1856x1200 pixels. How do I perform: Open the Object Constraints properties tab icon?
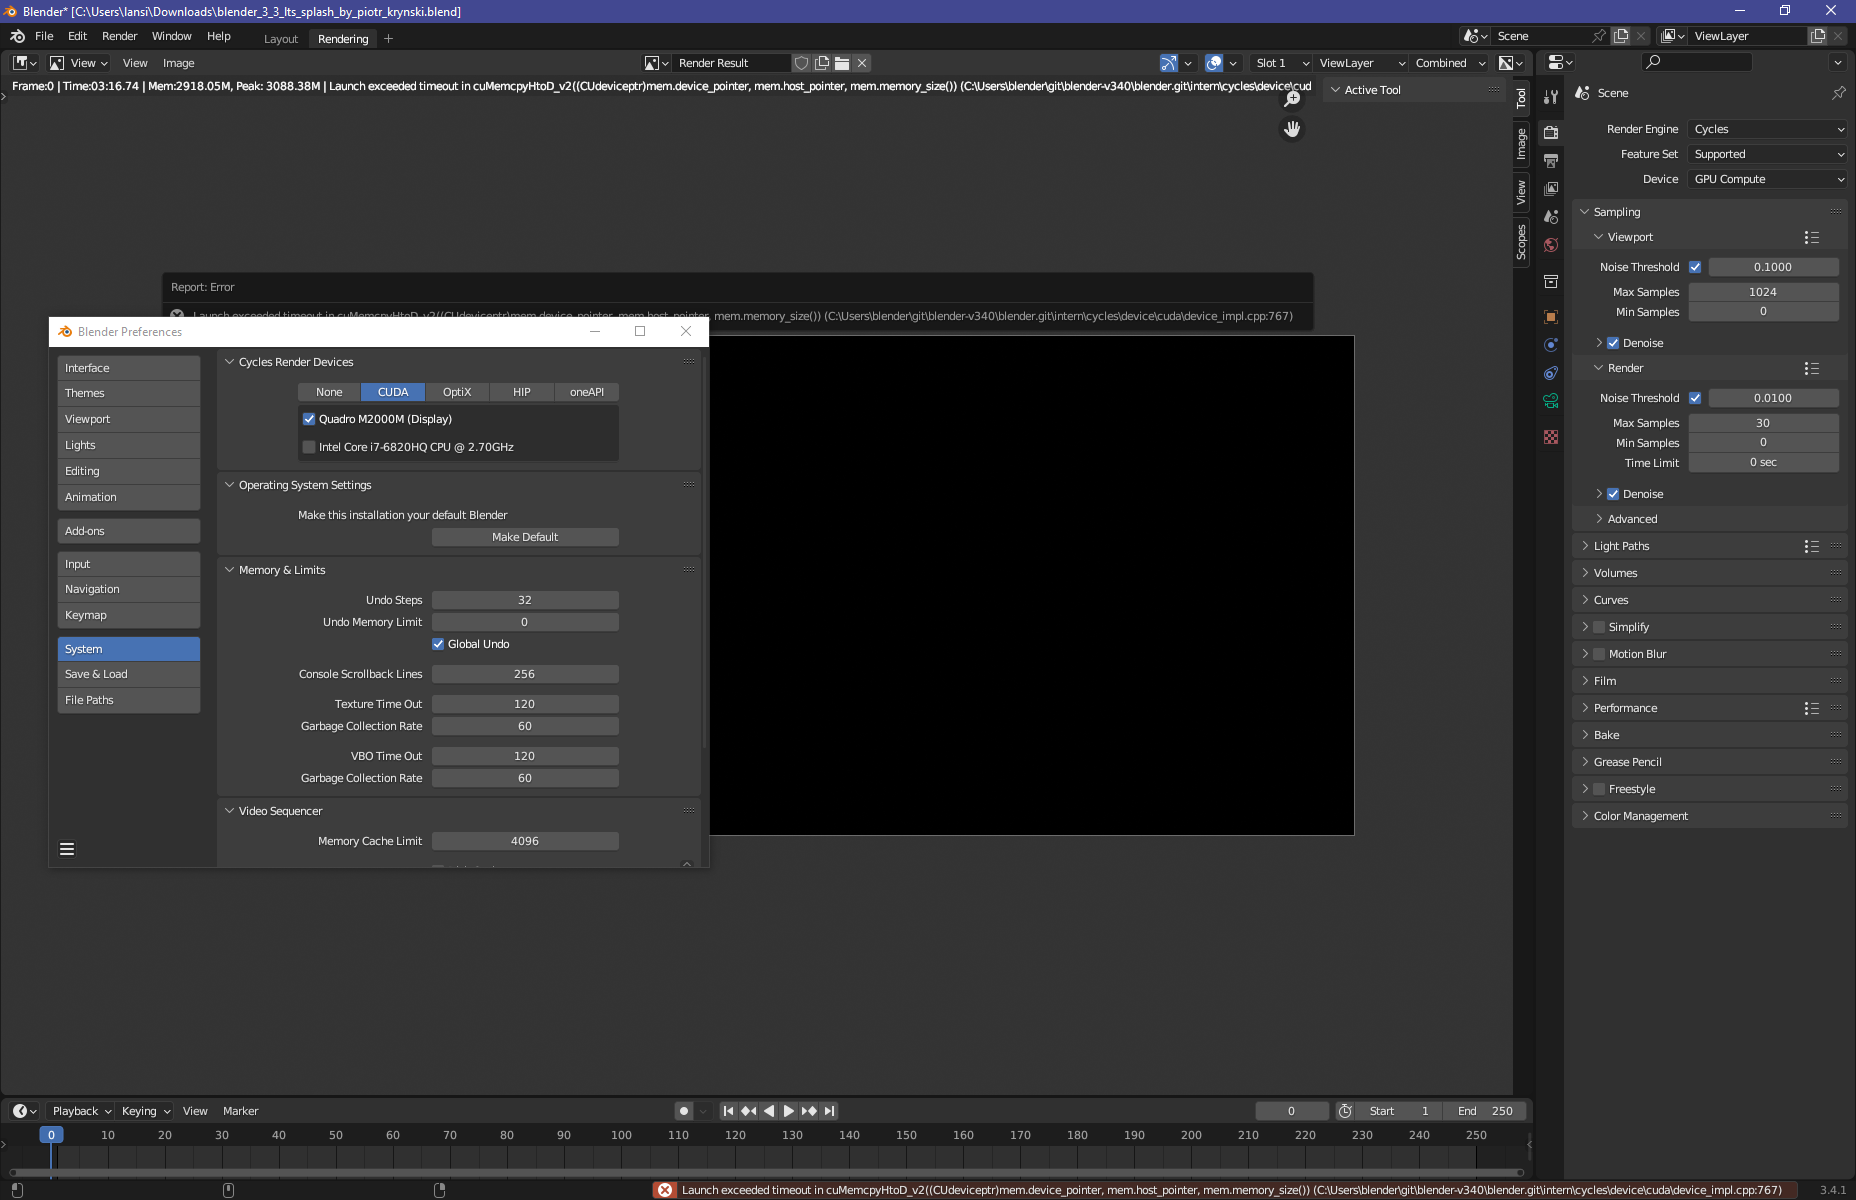pyautogui.click(x=1551, y=373)
